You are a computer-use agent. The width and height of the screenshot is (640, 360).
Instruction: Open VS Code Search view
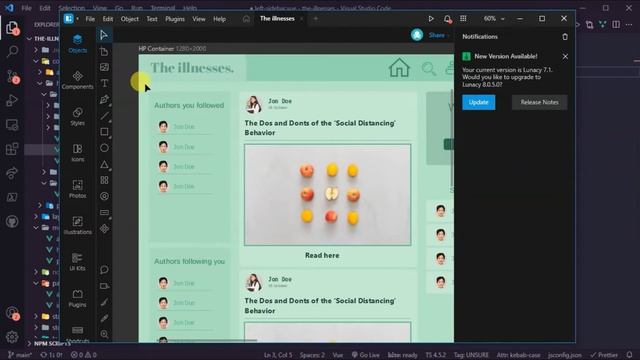[12, 51]
